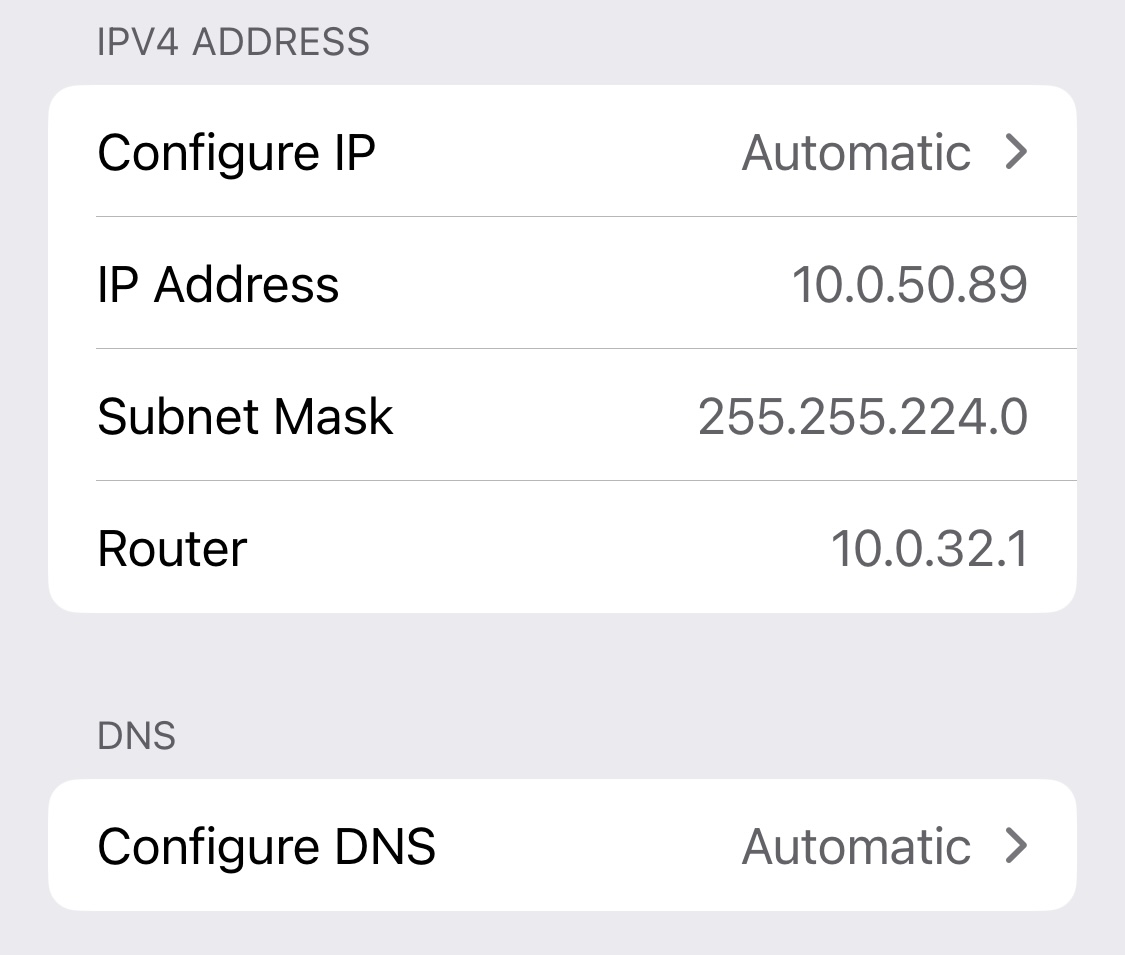The image size is (1125, 955).
Task: Click the DNS section header
Action: coord(136,735)
